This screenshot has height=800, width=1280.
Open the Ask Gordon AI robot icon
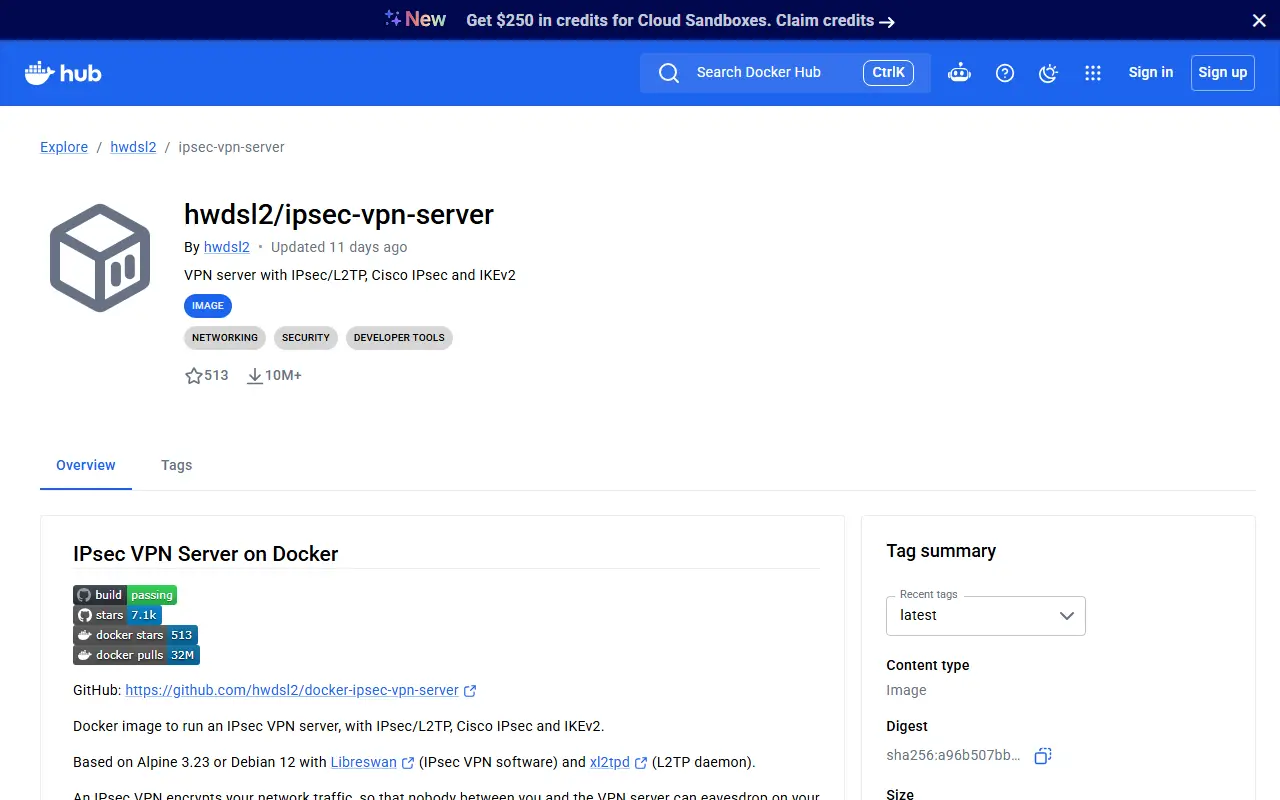960,73
